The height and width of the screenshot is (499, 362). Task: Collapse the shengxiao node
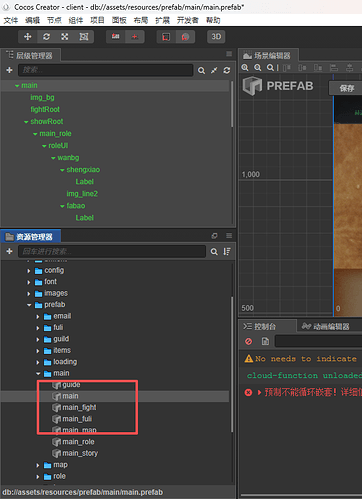click(x=62, y=170)
